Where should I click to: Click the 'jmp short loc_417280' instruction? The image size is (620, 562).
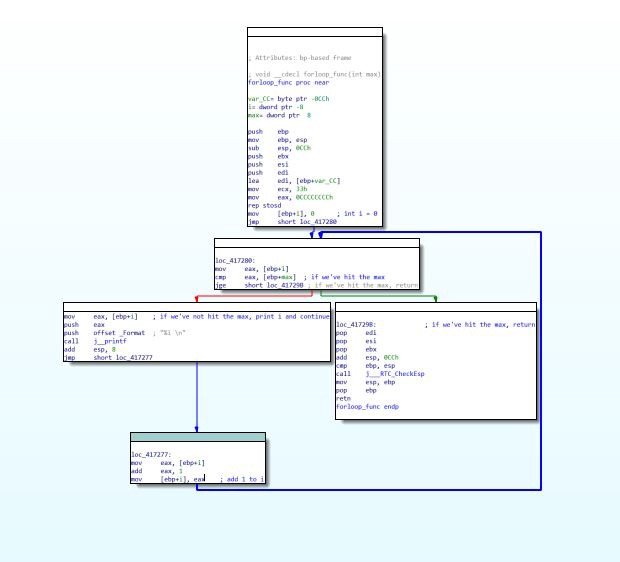(292, 222)
